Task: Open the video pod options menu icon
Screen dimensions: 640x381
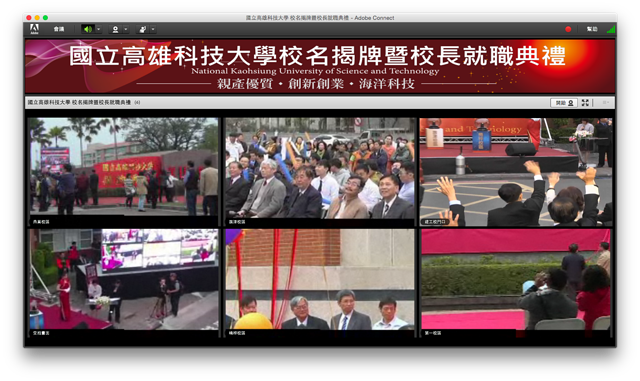Action: (x=606, y=102)
